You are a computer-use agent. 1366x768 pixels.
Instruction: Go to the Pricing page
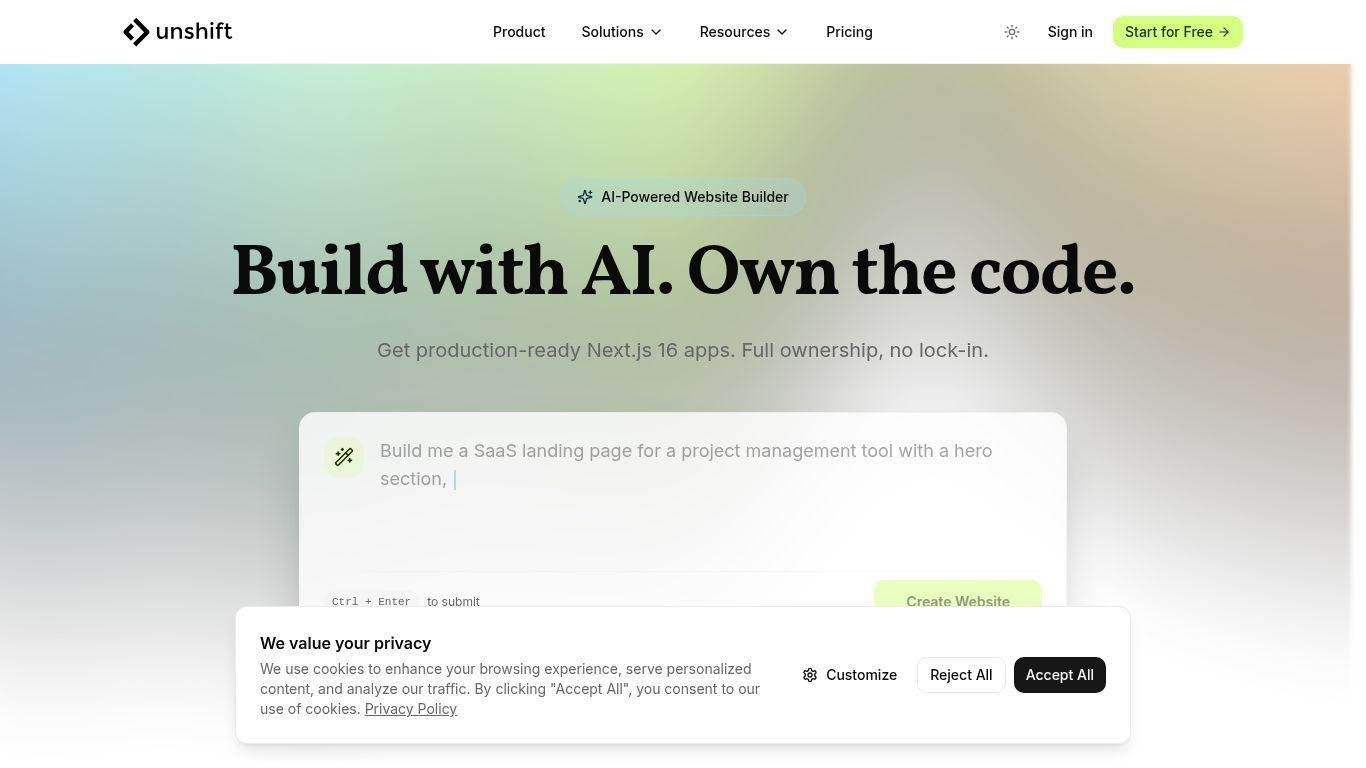(849, 32)
